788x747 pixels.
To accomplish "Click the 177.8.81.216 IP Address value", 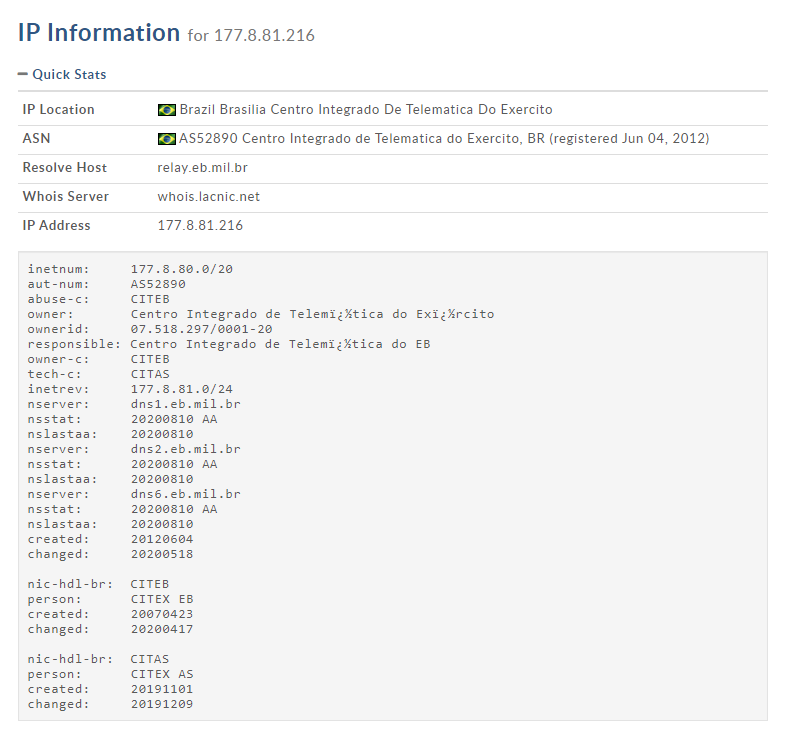I will 200,225.
